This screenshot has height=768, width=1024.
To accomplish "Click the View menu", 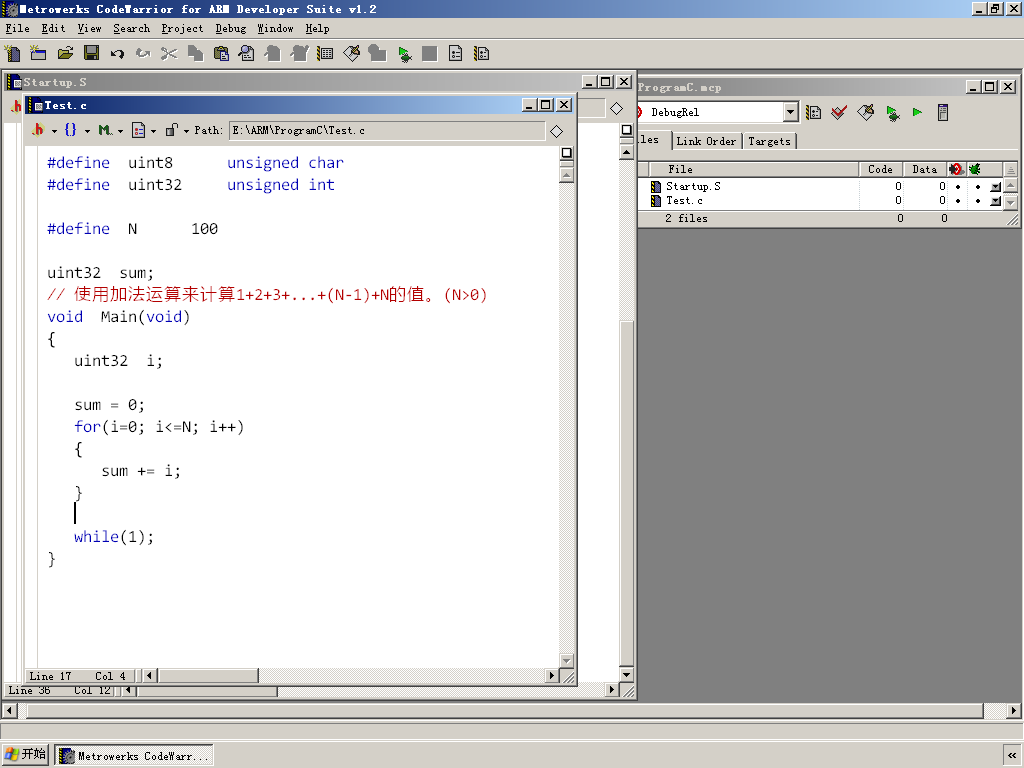I will pos(89,29).
